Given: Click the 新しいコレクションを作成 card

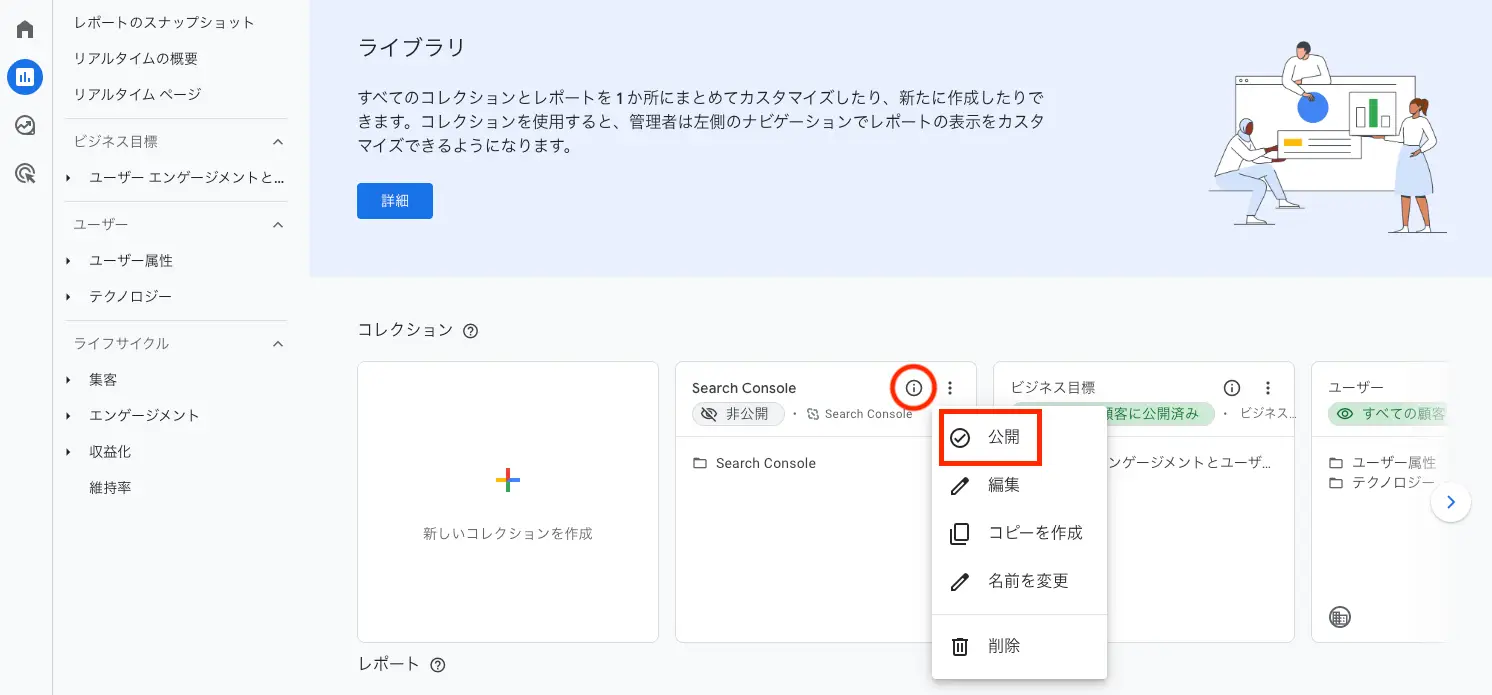Looking at the screenshot, I should [x=508, y=502].
